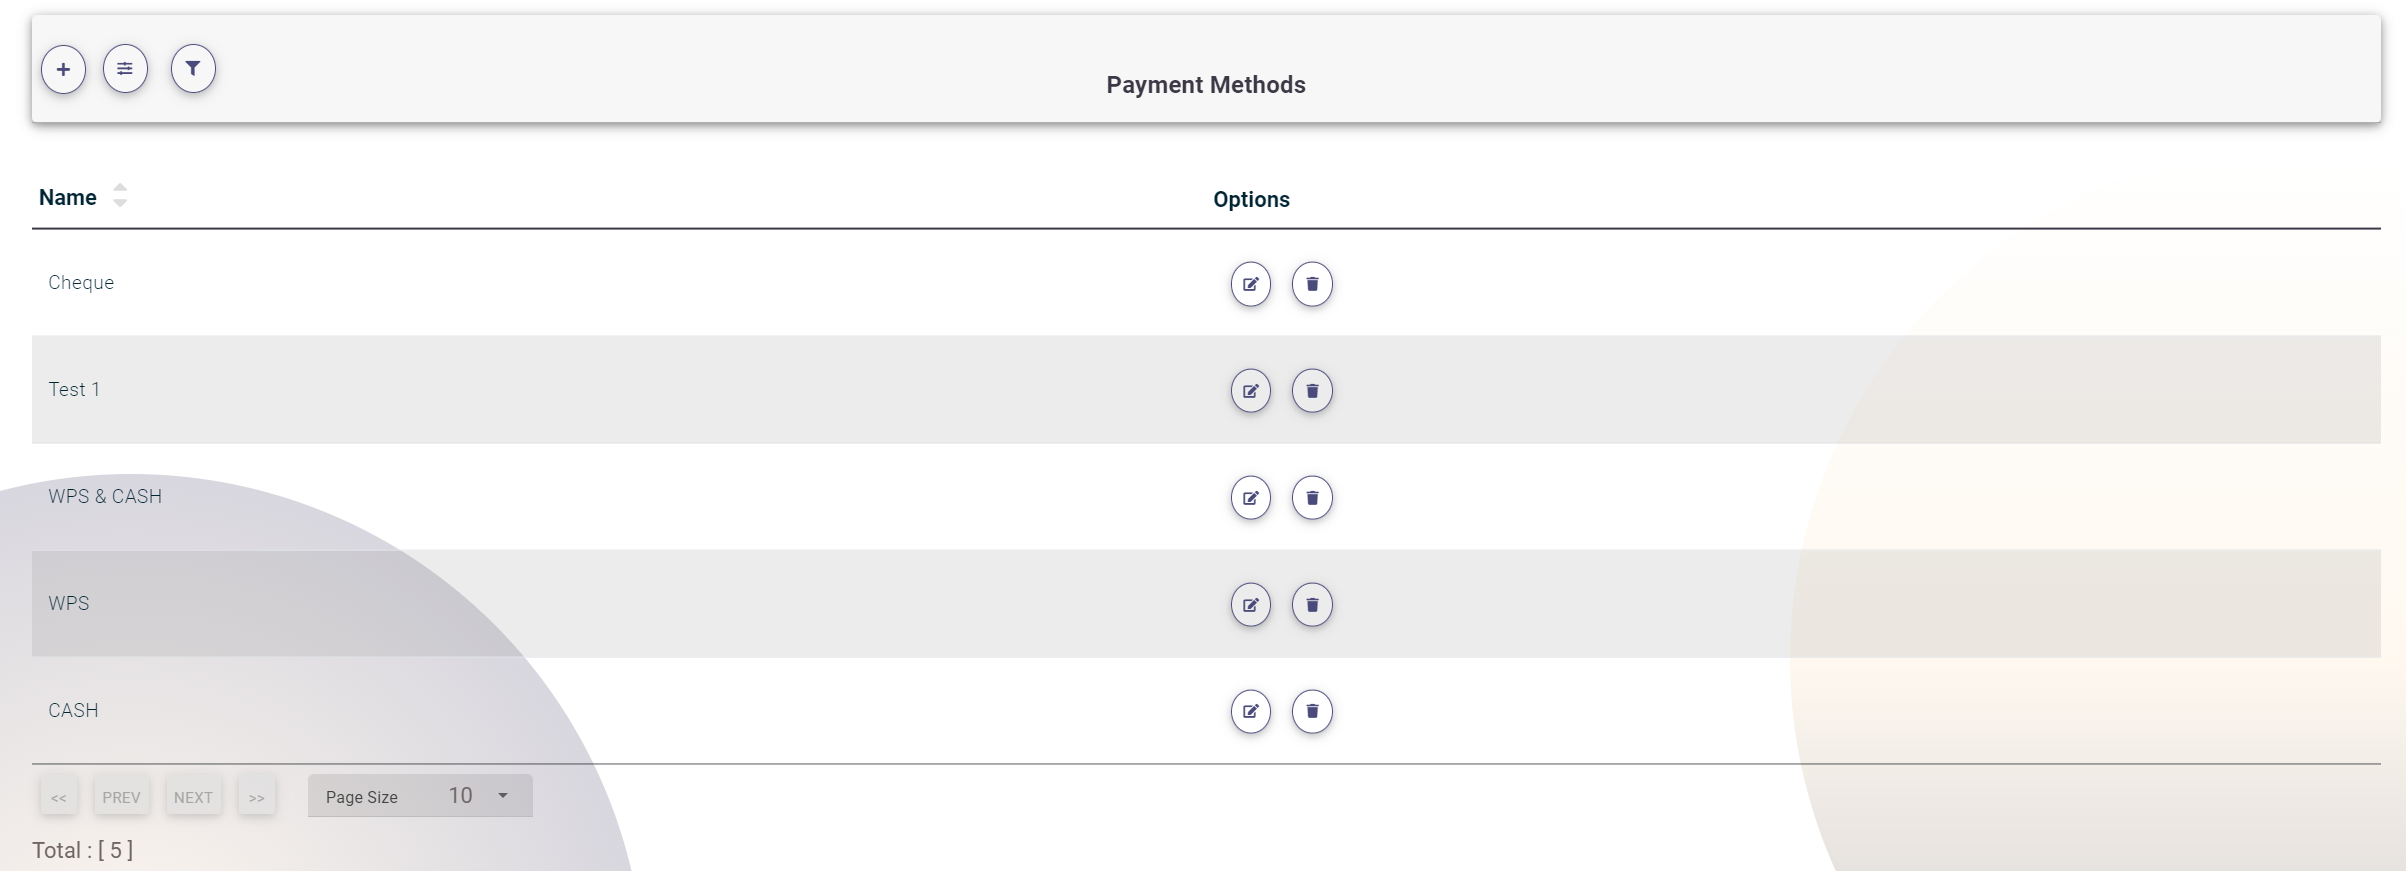The height and width of the screenshot is (871, 2406).
Task: Edit the Cheque payment method
Action: point(1250,284)
